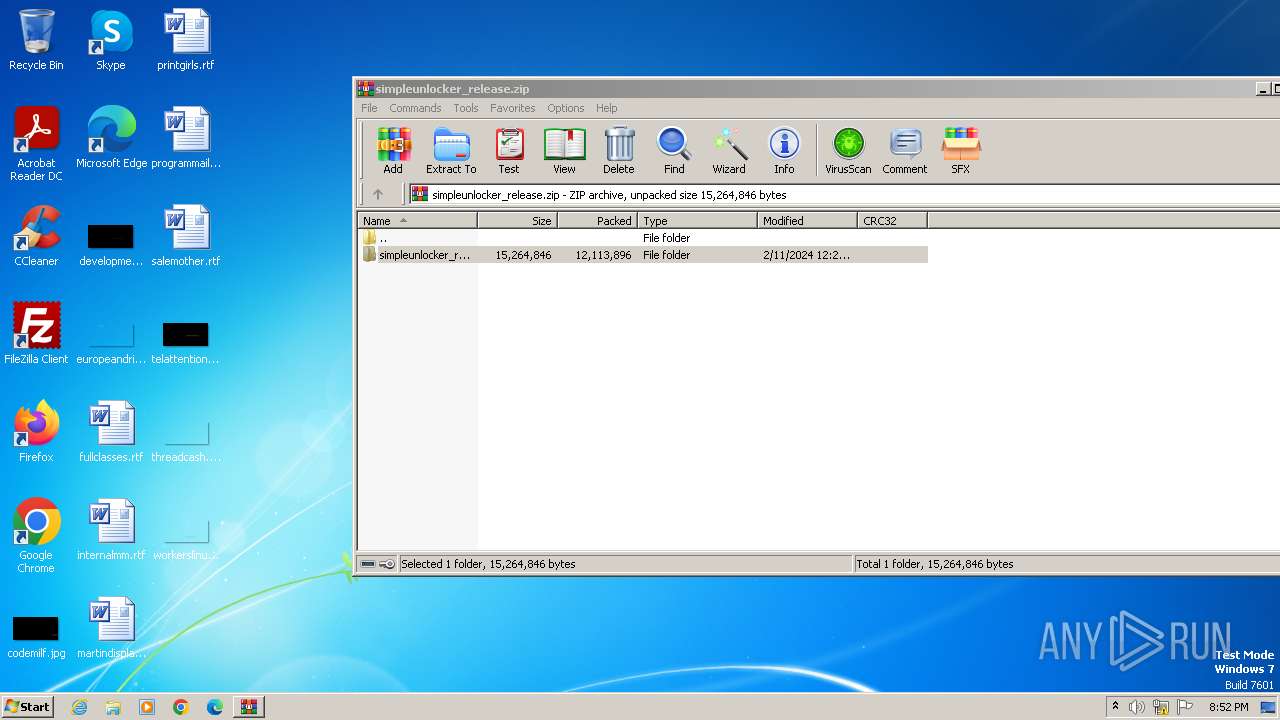Open the File menu
The width and height of the screenshot is (1280, 720).
tap(369, 108)
